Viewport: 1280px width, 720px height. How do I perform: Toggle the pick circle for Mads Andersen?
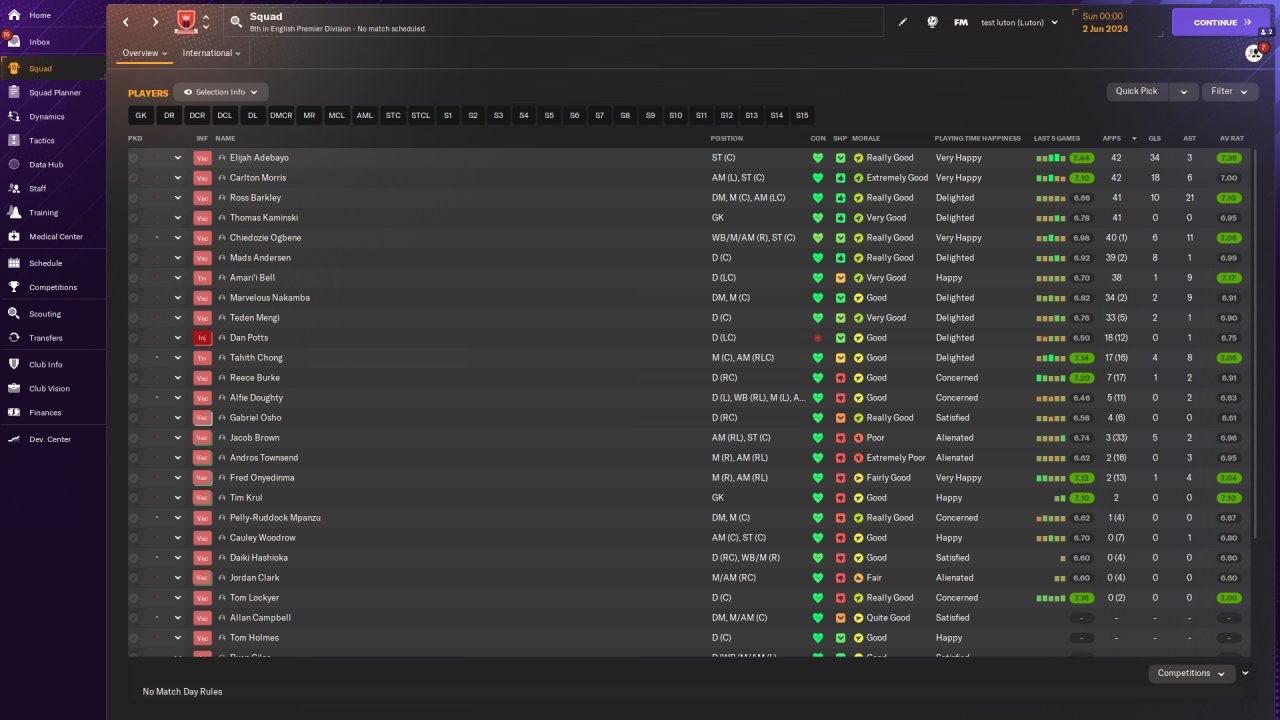134,258
